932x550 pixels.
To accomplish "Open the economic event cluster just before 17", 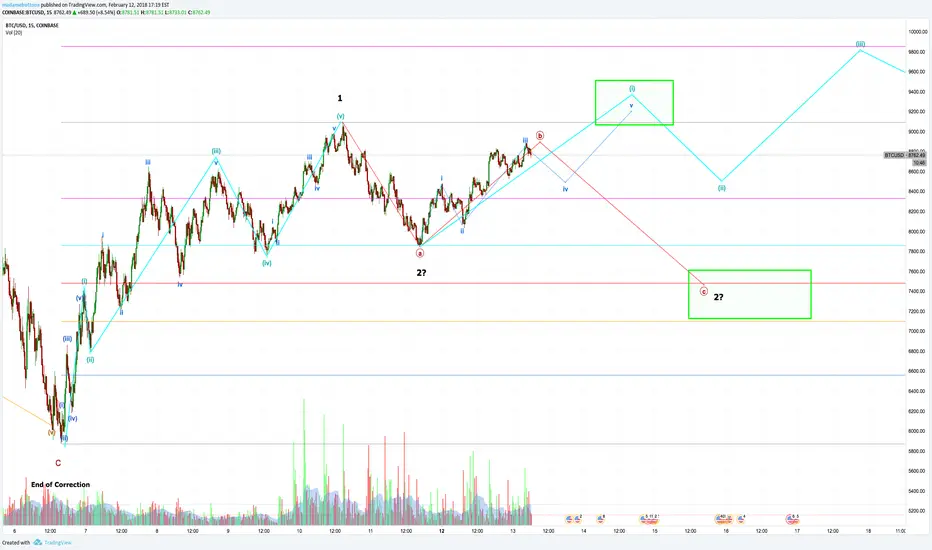I will click(792, 519).
